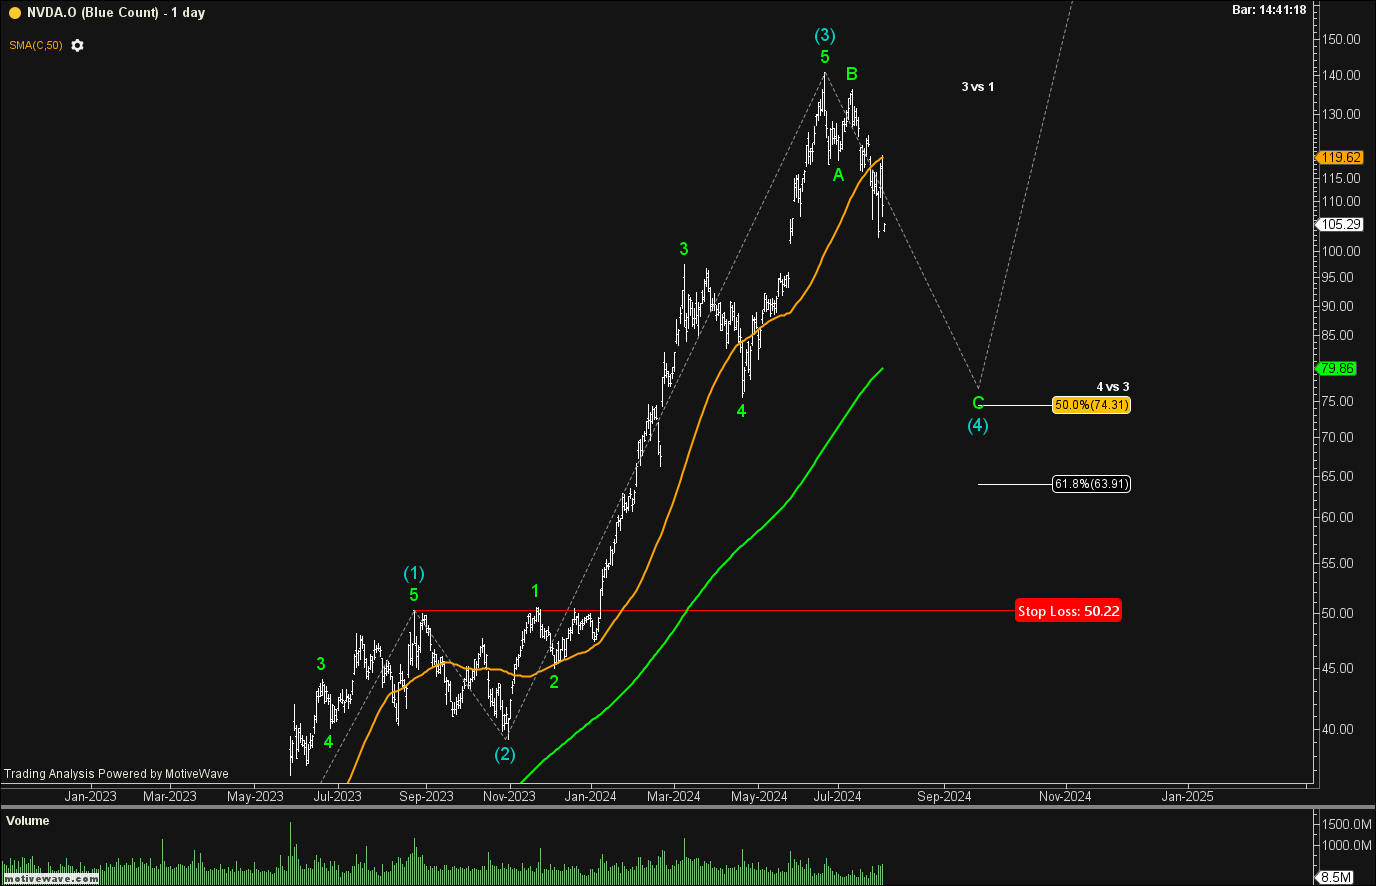Select the cyan (3) wave label
Image resolution: width=1376 pixels, height=886 pixels.
(x=825, y=36)
